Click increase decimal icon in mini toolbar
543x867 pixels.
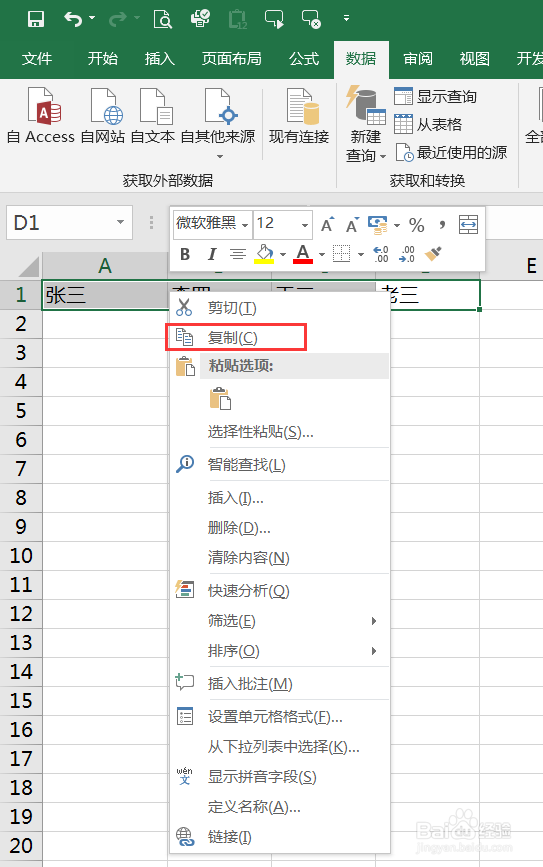coord(381,254)
